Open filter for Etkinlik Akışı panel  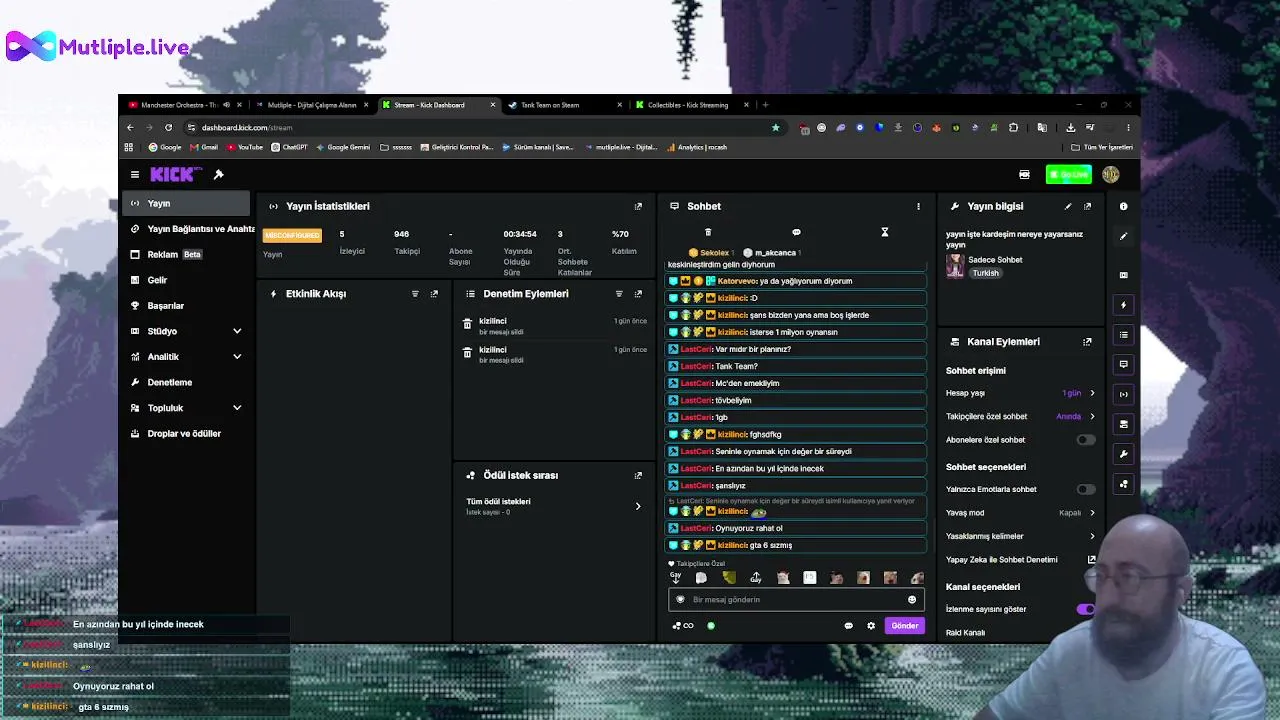415,294
